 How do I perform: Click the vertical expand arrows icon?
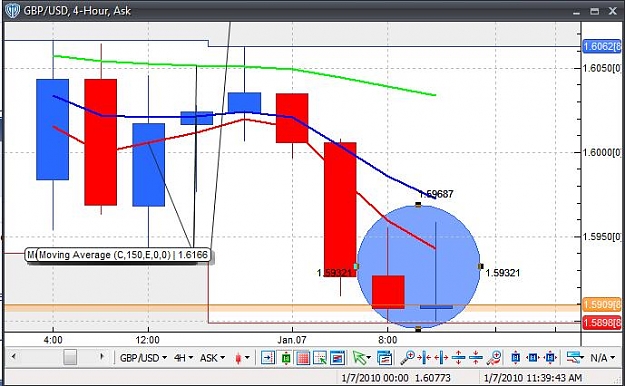click(458, 358)
